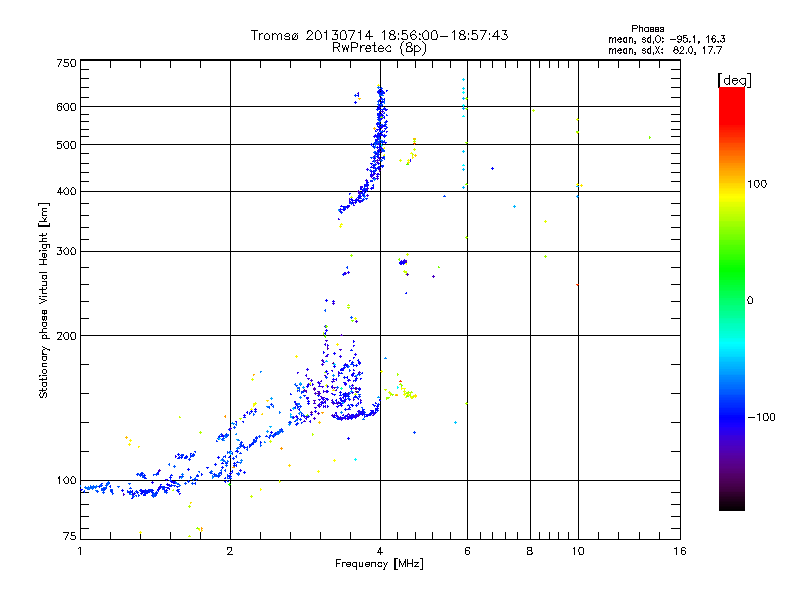Click the y-axis tick label '75'

(x=70, y=536)
